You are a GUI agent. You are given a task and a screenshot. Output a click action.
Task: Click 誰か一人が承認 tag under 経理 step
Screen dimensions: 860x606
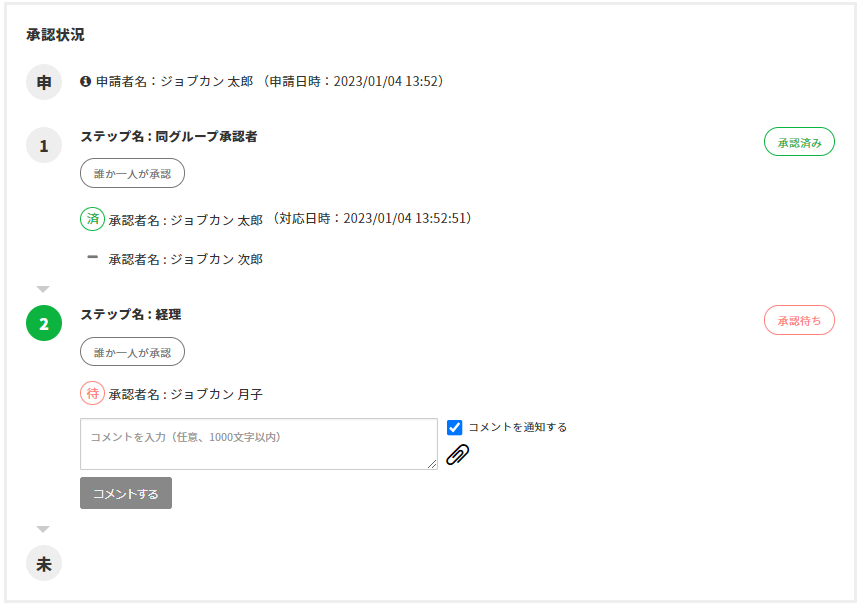pyautogui.click(x=132, y=353)
